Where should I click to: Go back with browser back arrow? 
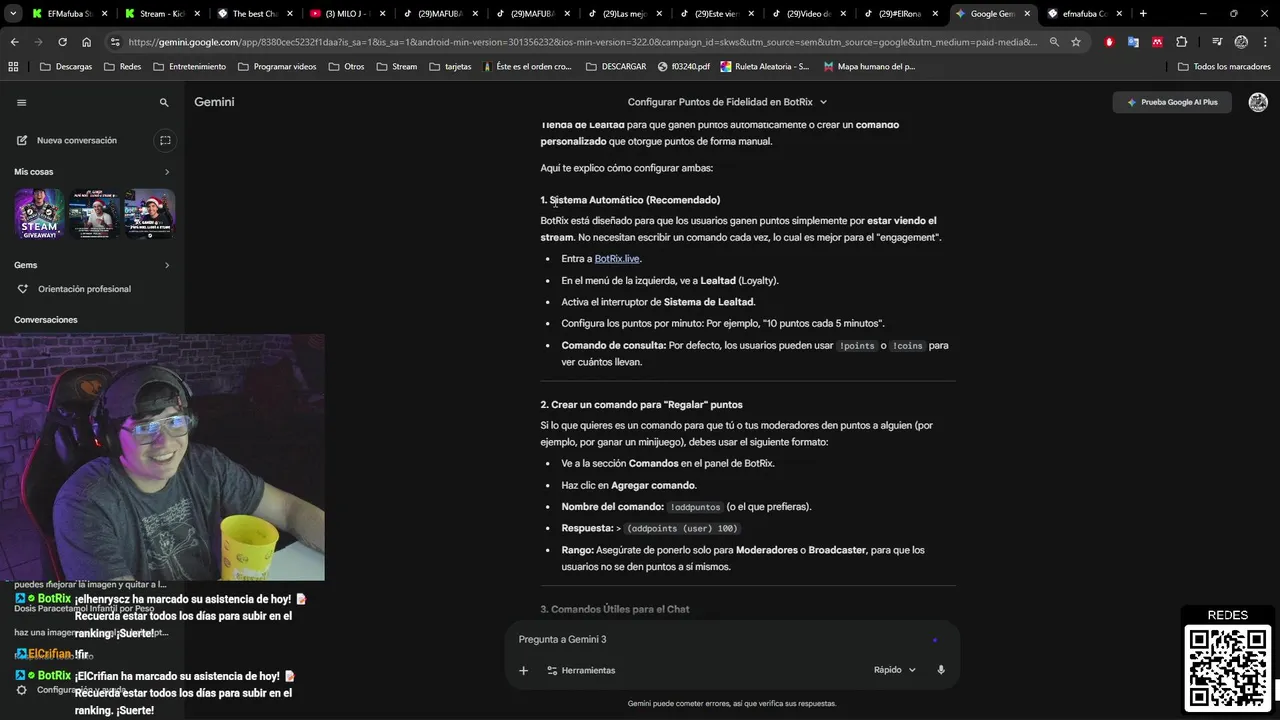click(x=14, y=42)
